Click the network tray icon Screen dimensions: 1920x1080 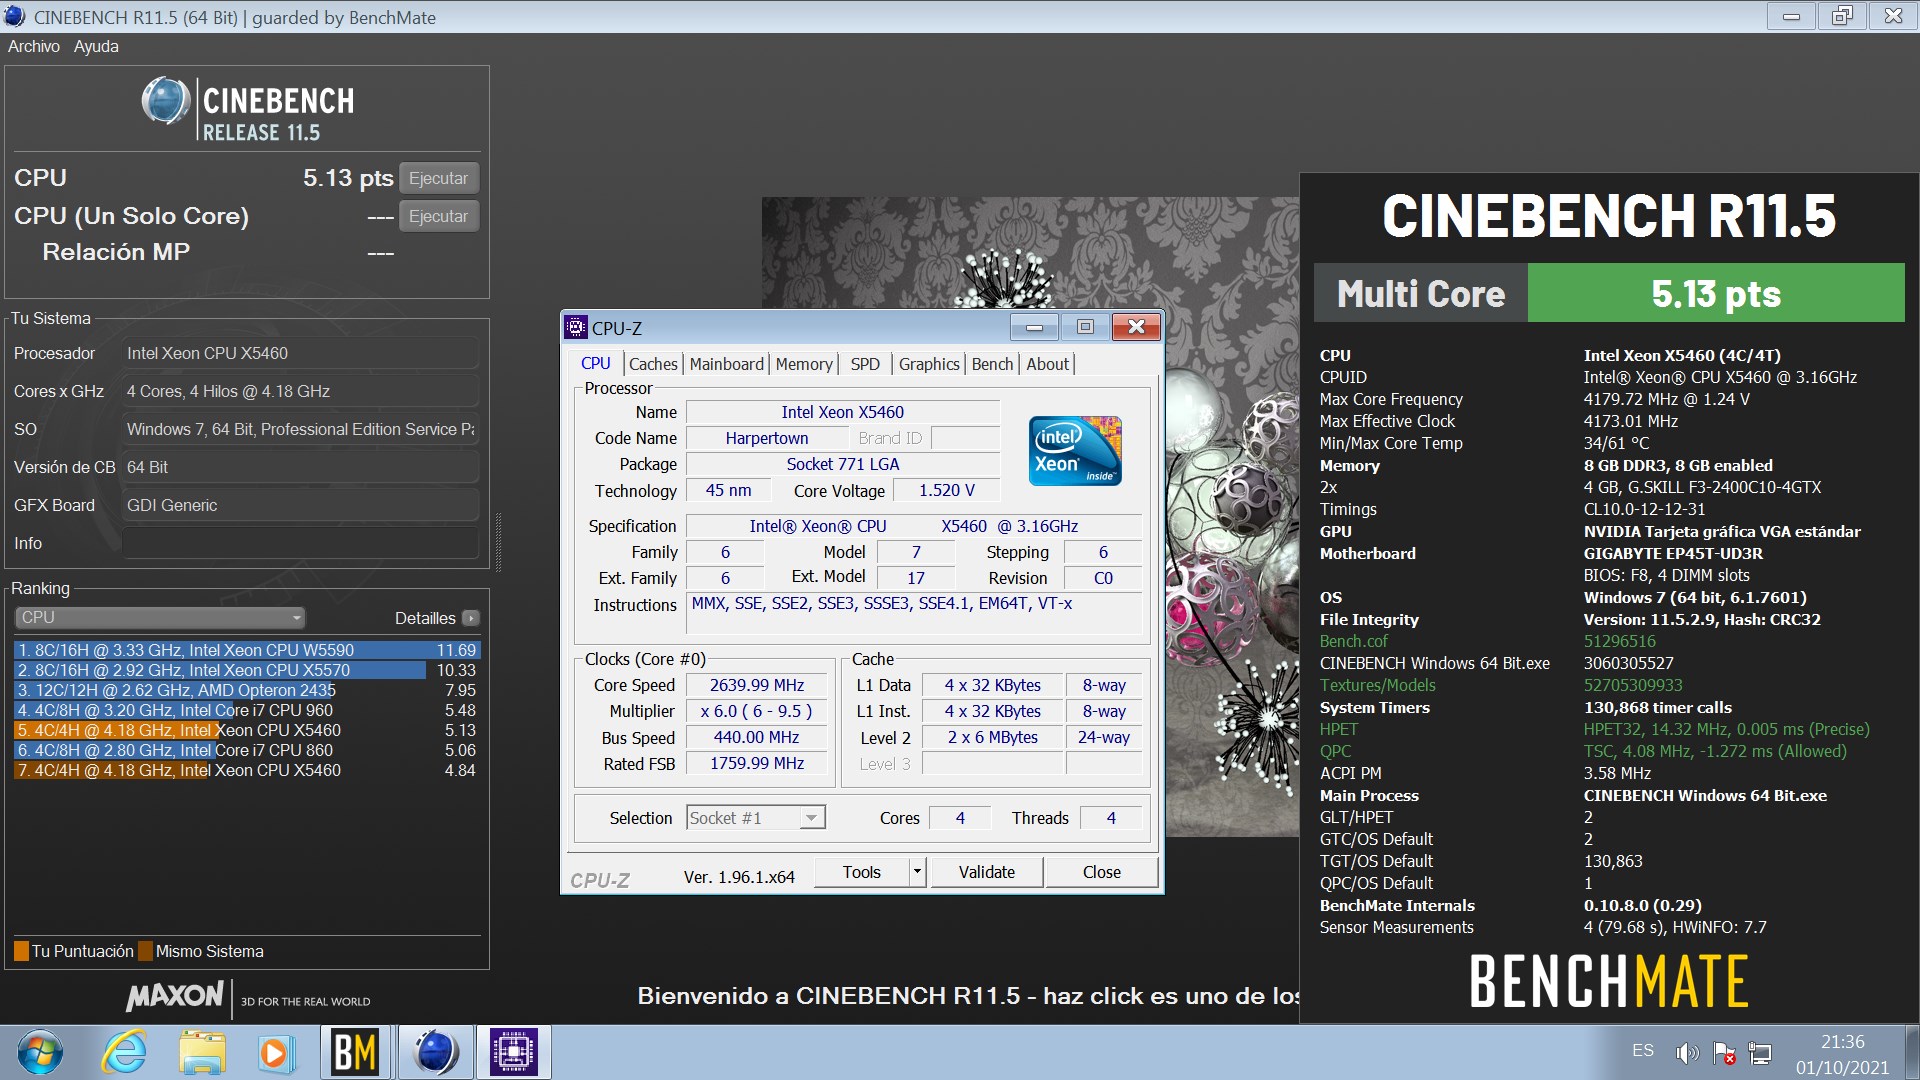(x=1760, y=1053)
